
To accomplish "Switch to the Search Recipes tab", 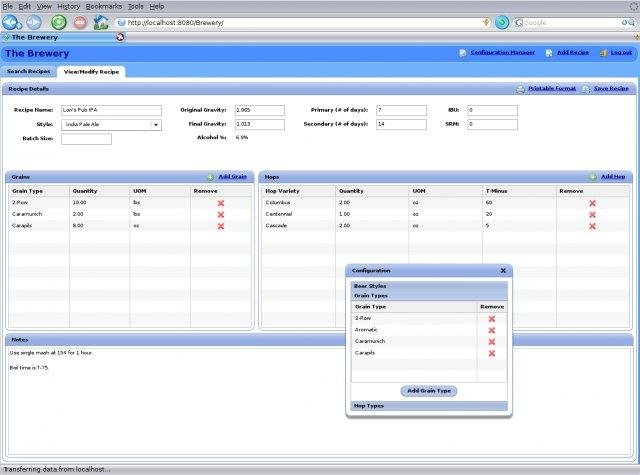I will [29, 71].
